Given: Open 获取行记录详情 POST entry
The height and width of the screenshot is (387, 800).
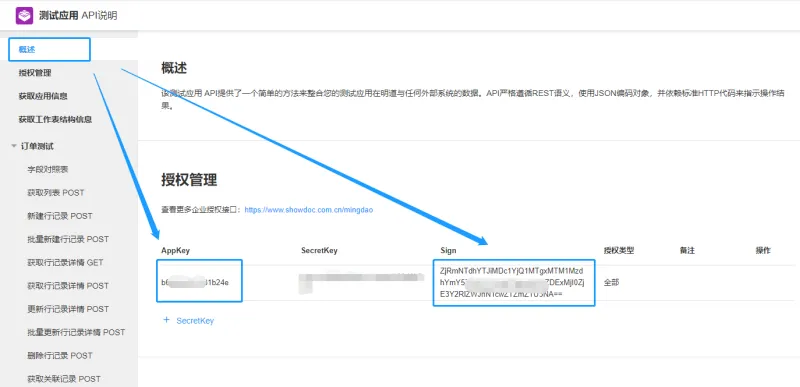Looking at the screenshot, I should 68,286.
